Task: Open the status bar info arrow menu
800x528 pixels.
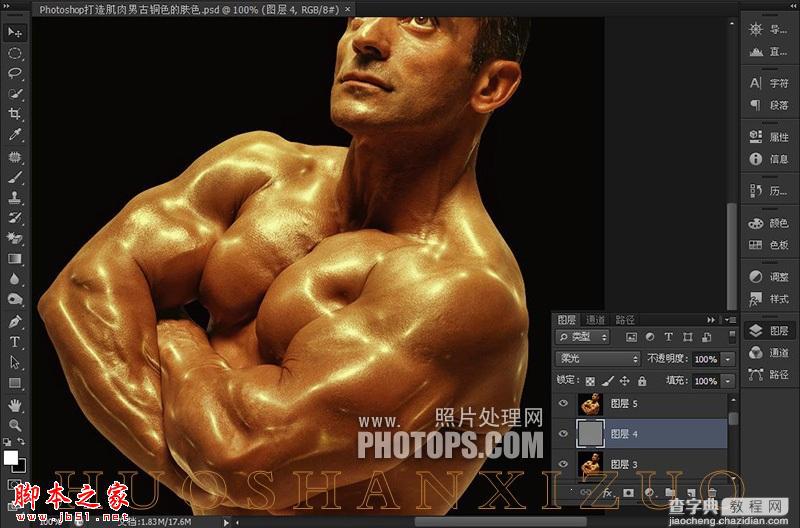Action: tap(226, 522)
